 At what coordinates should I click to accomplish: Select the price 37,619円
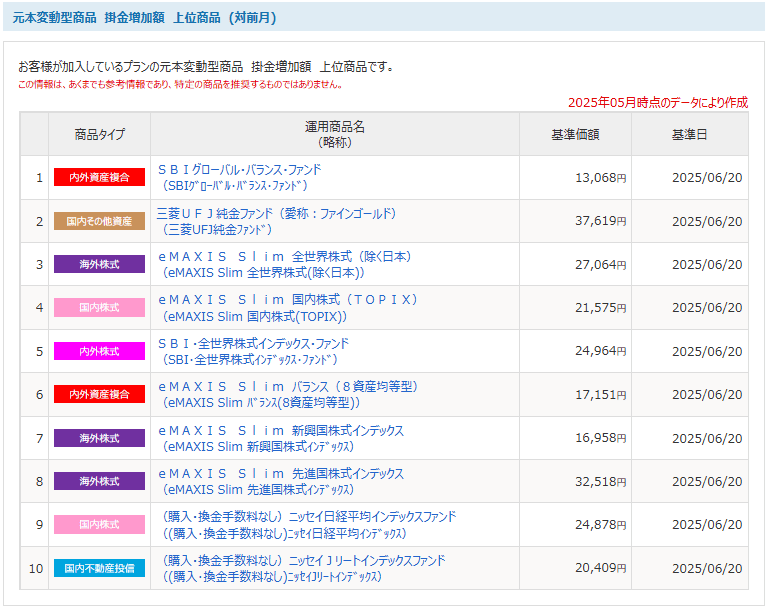(x=601, y=221)
